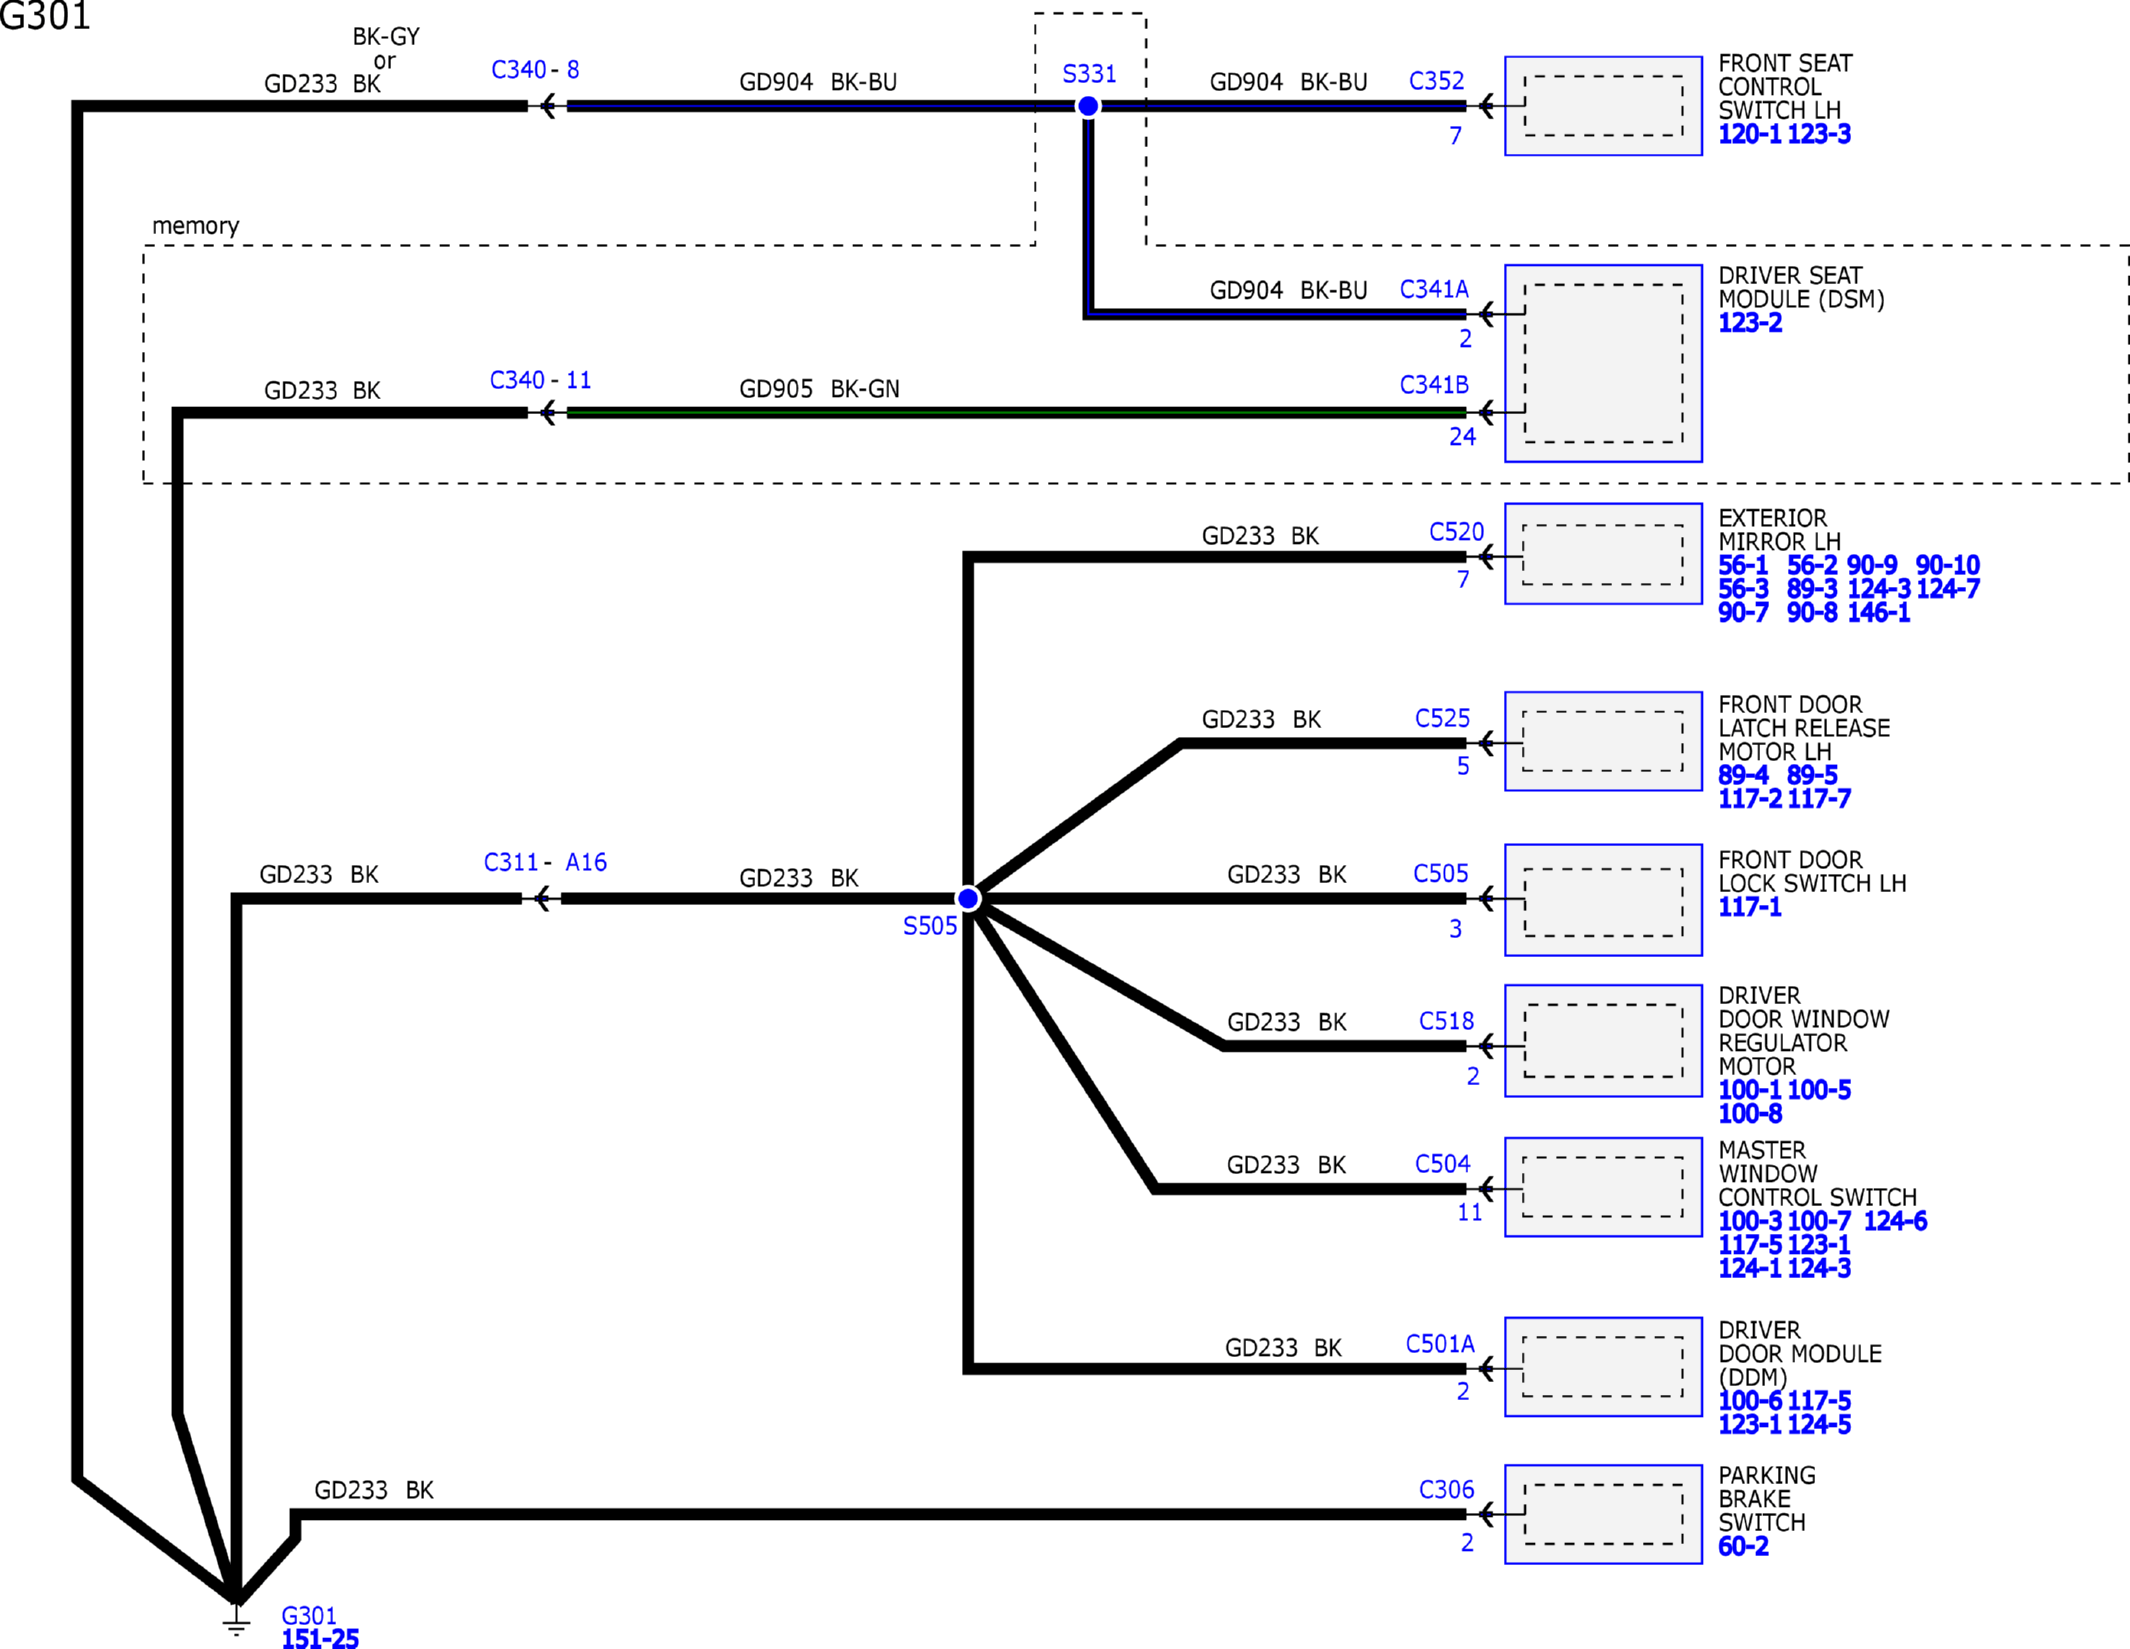Open page reference 117-1 link
This screenshot has height=1649, width=2130.
point(1750,907)
